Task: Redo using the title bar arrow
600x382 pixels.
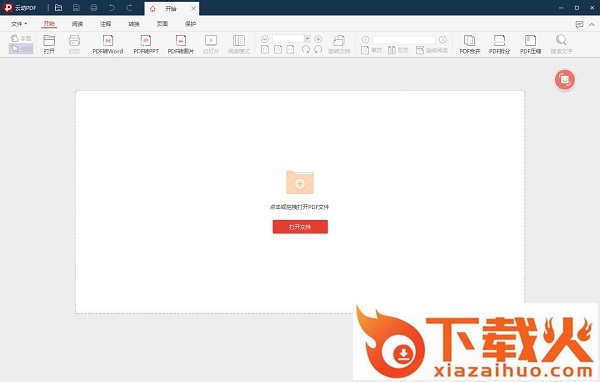Action: point(129,8)
